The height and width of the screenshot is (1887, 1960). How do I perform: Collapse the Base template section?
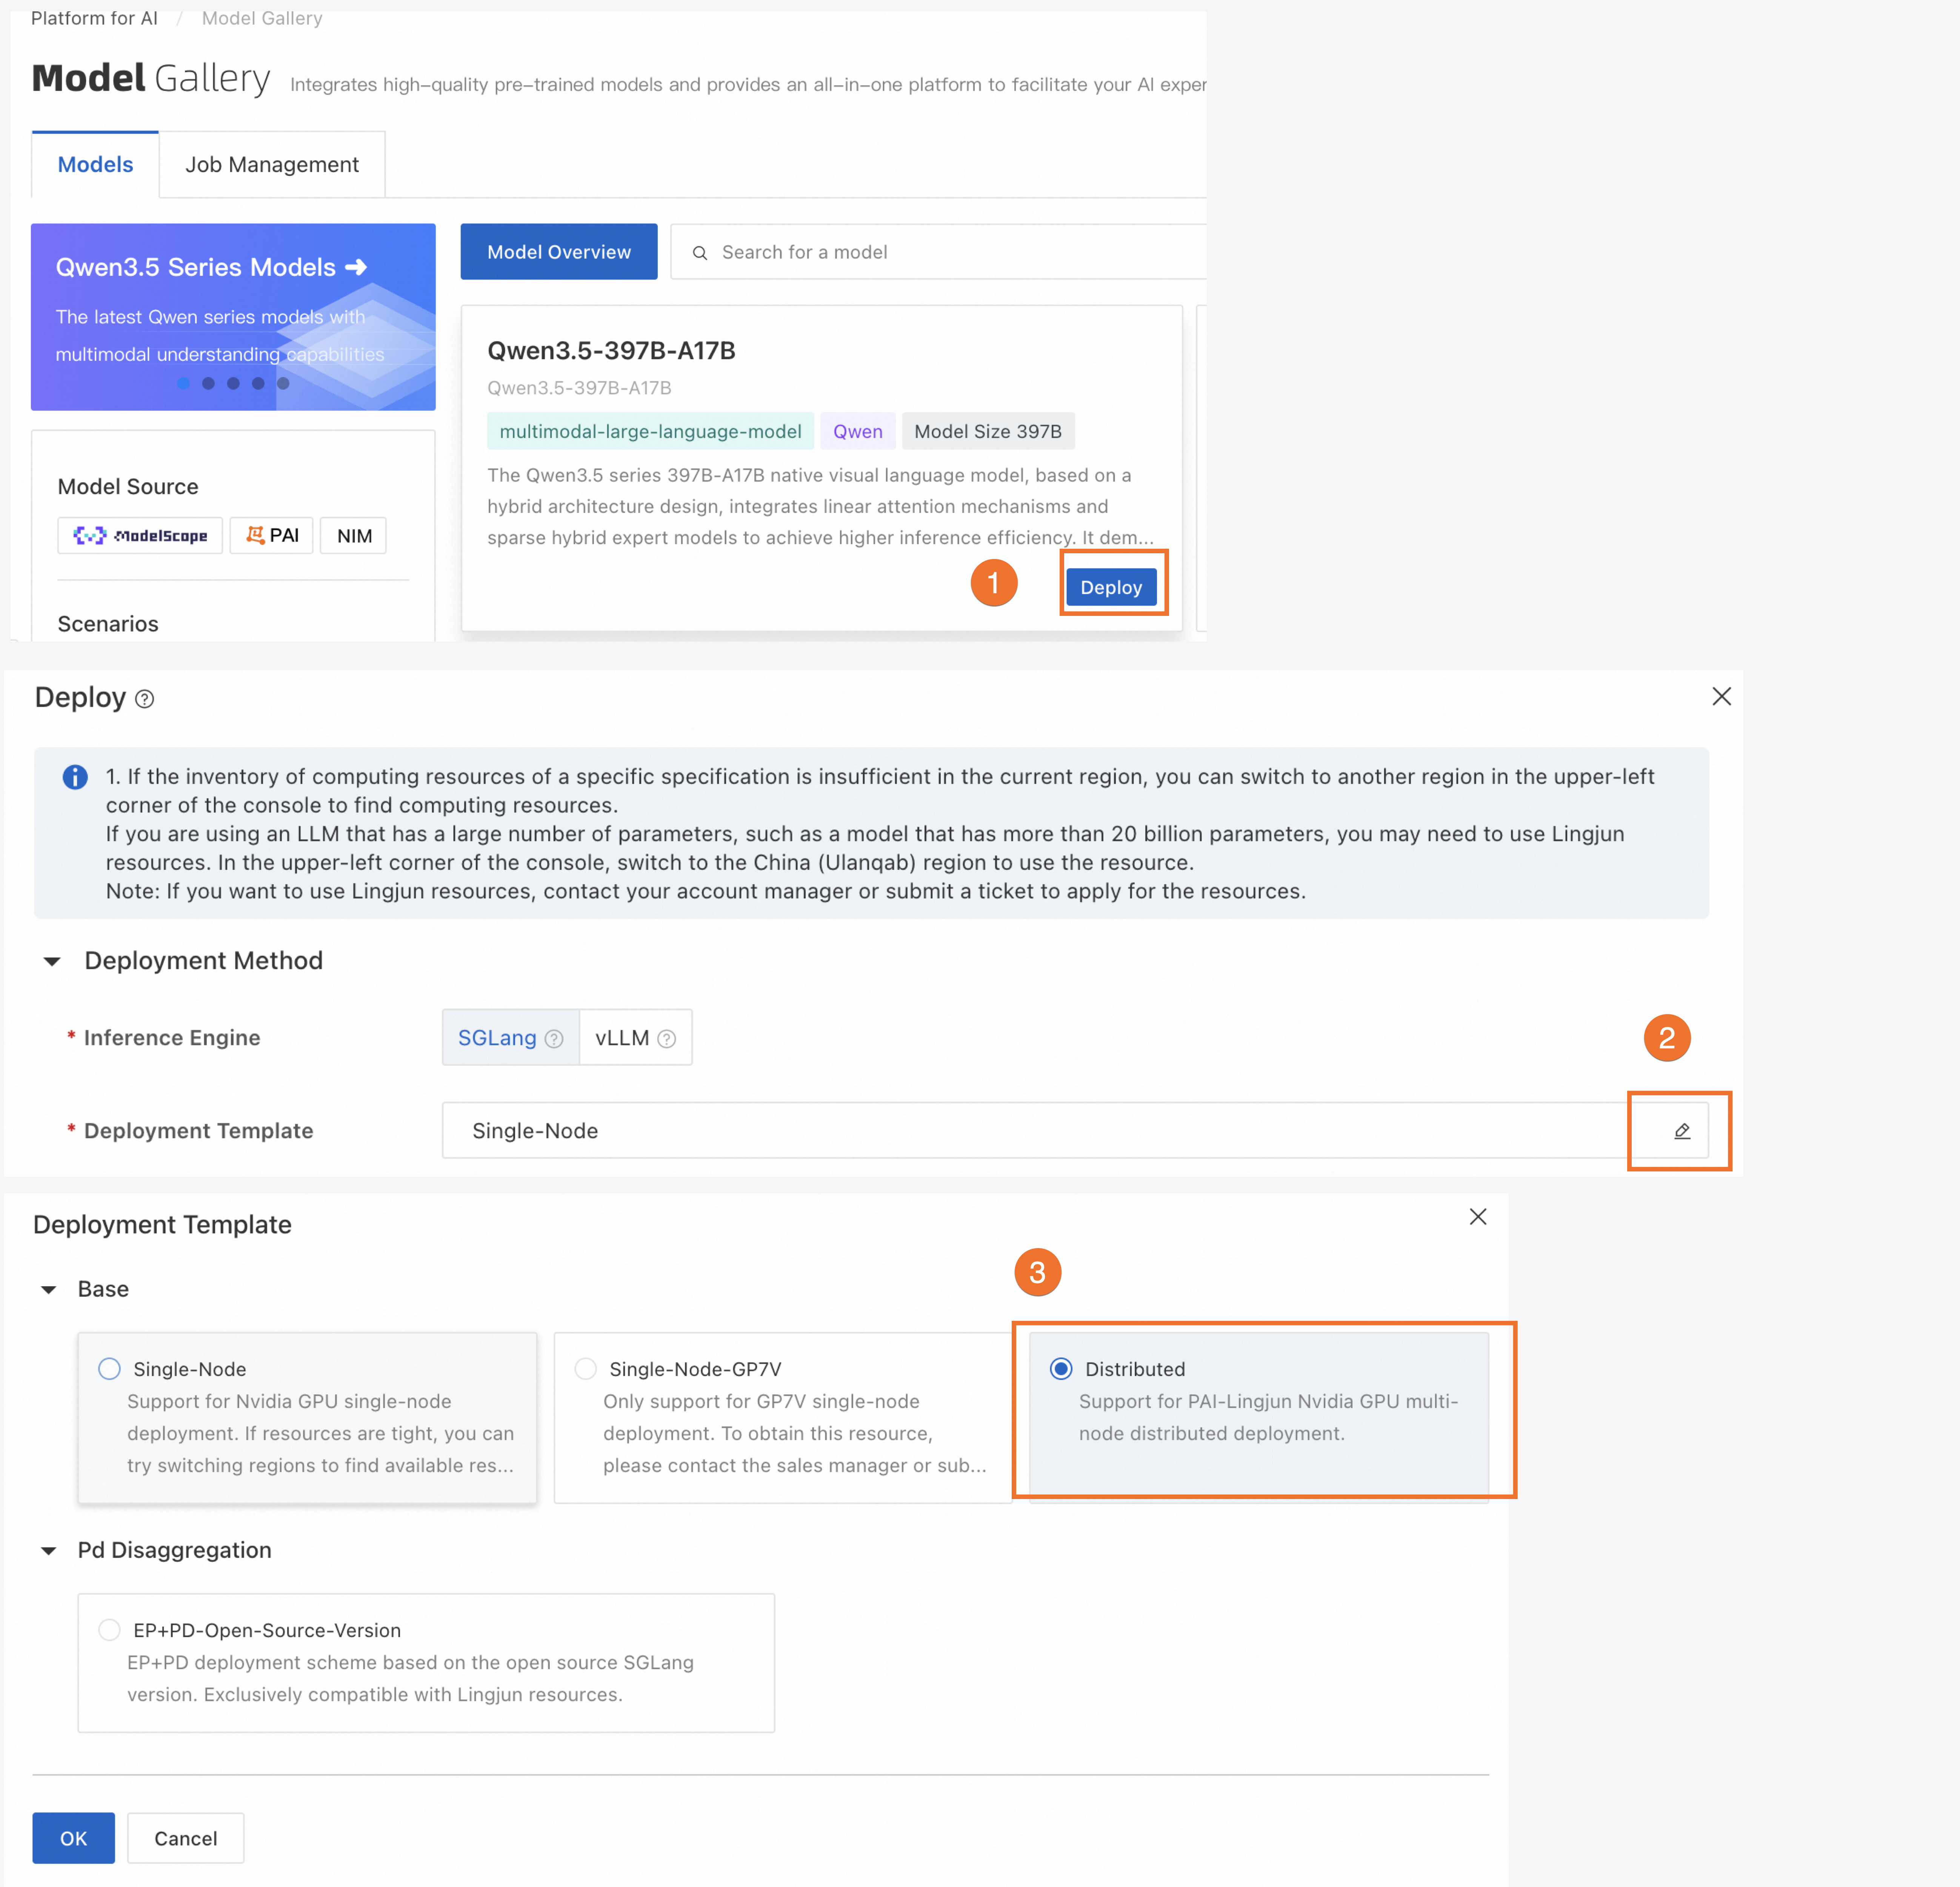click(x=48, y=1289)
